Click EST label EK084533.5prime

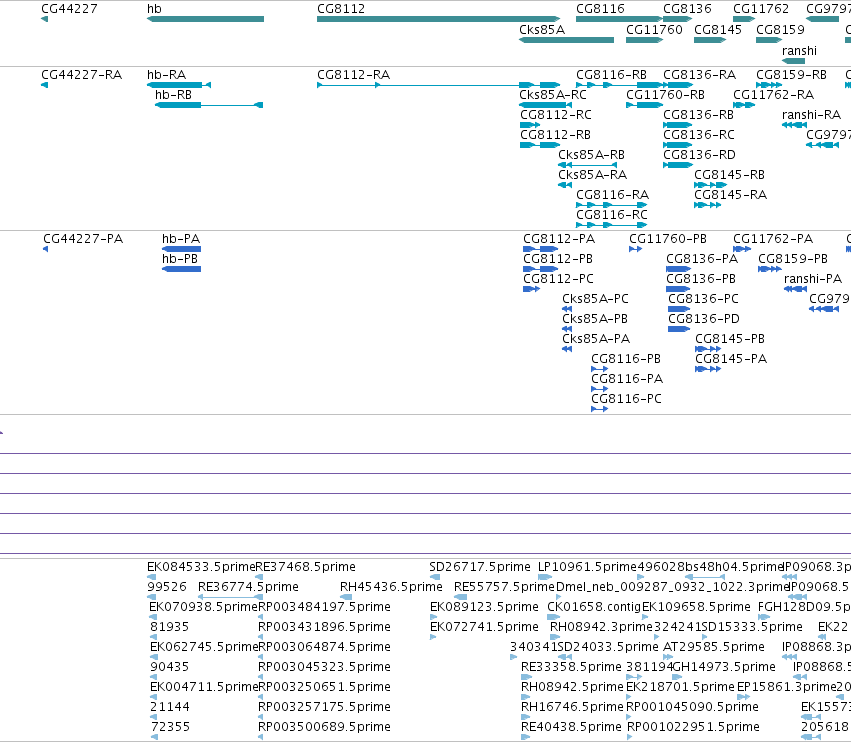point(201,567)
